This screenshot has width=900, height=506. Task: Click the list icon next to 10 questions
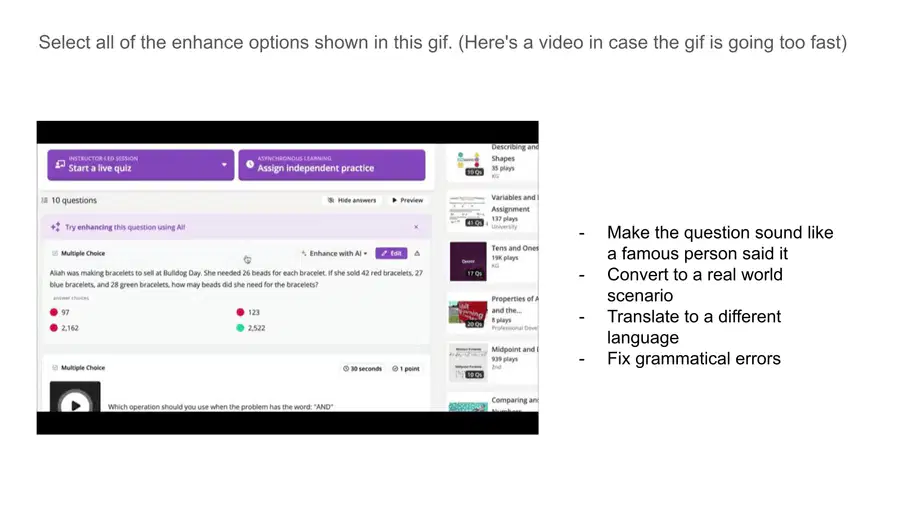tap(44, 200)
